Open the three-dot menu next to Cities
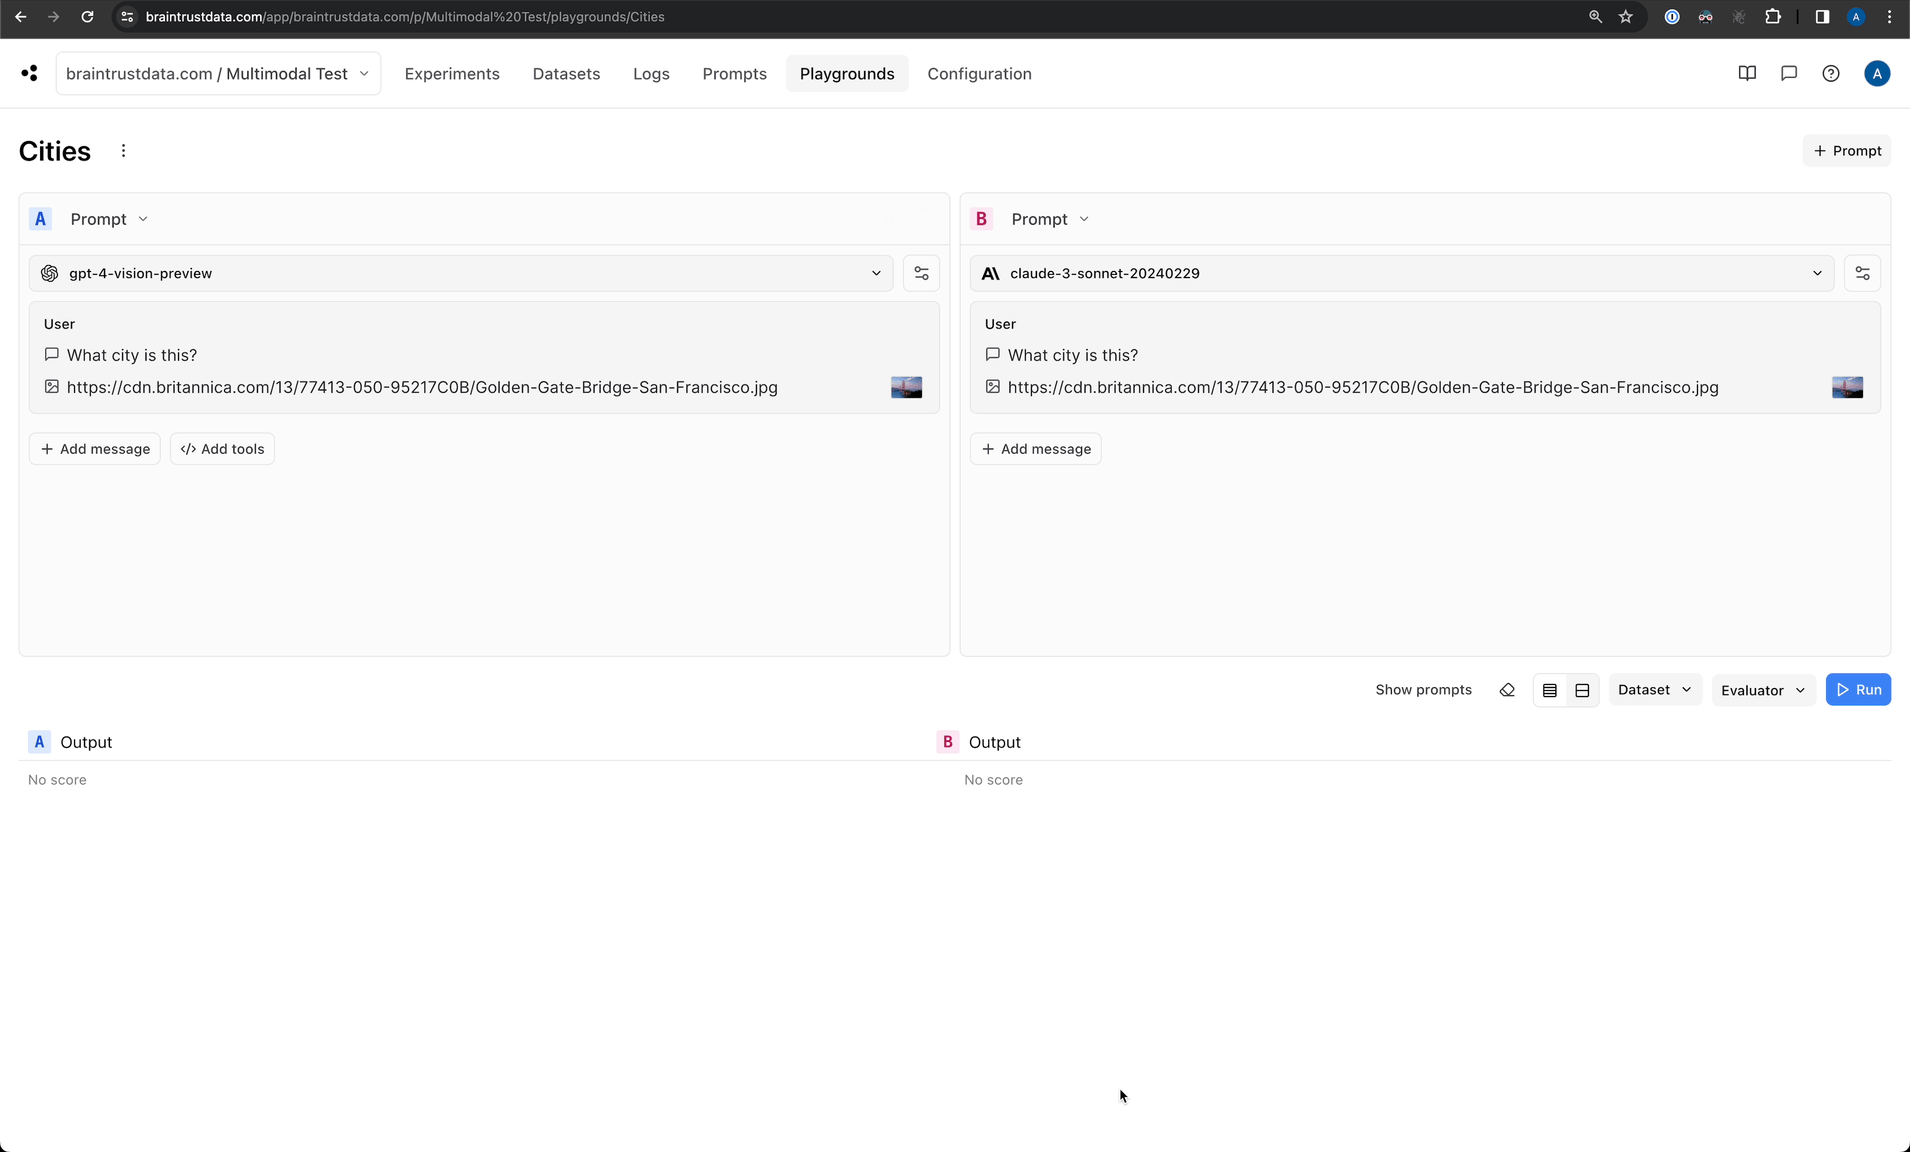1910x1152 pixels. [x=123, y=150]
